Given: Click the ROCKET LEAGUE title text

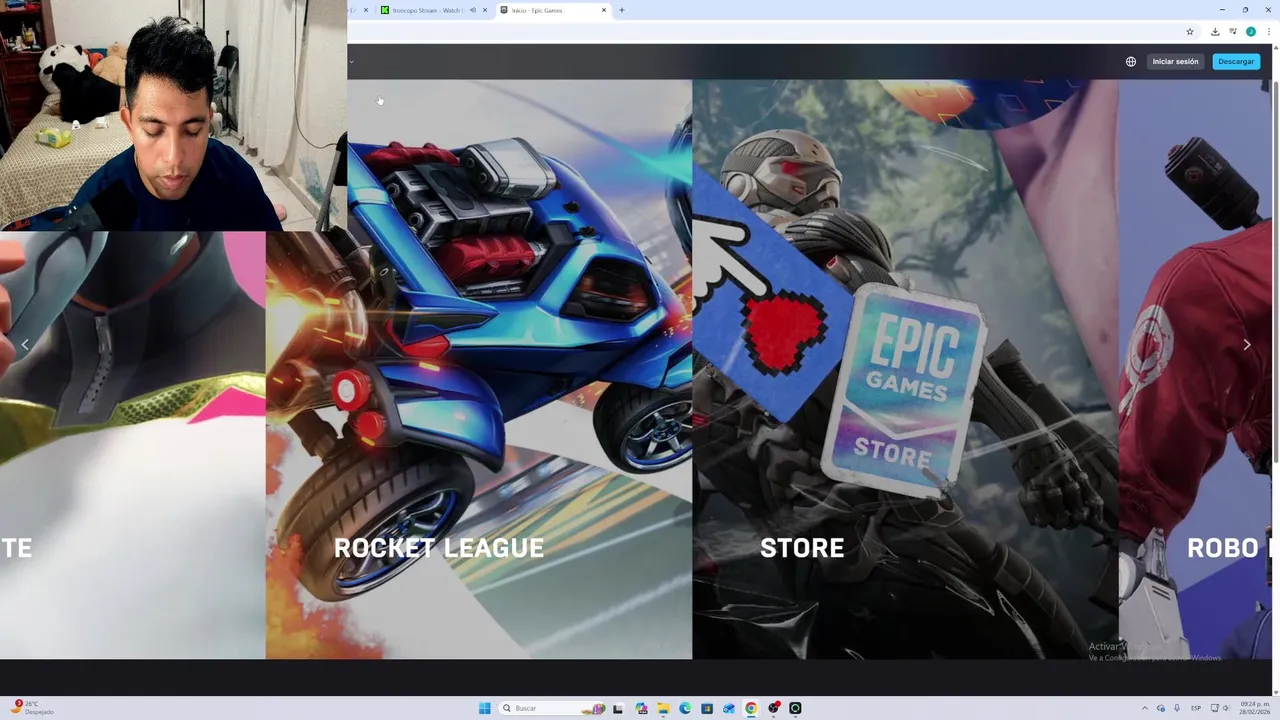Looking at the screenshot, I should [x=439, y=548].
